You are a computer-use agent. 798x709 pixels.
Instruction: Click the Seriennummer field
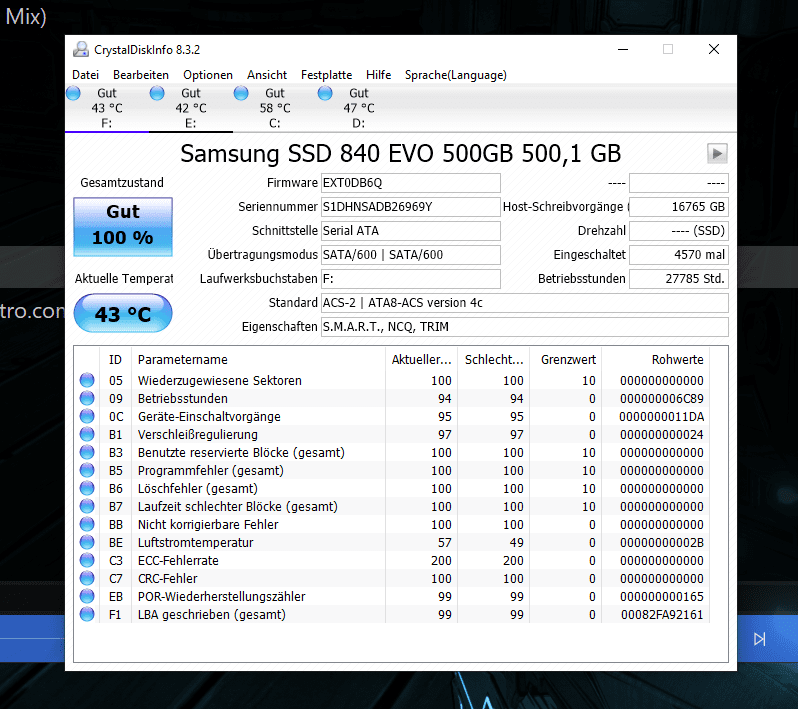[410, 207]
